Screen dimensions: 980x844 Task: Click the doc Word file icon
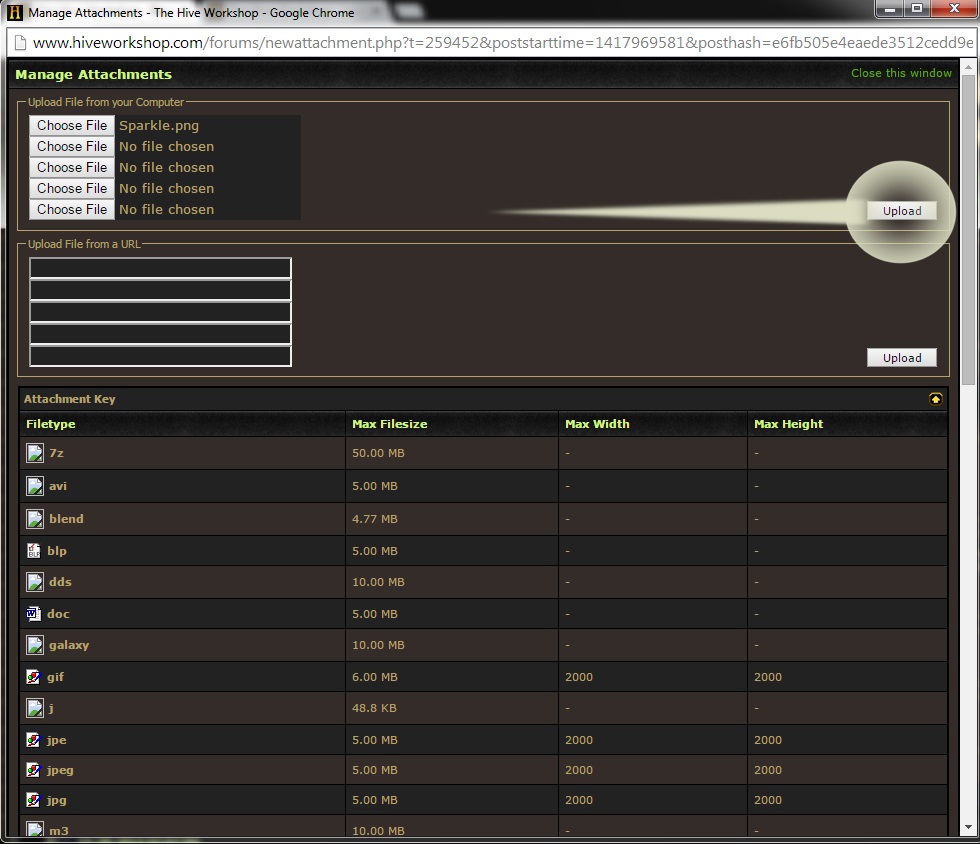point(34,613)
